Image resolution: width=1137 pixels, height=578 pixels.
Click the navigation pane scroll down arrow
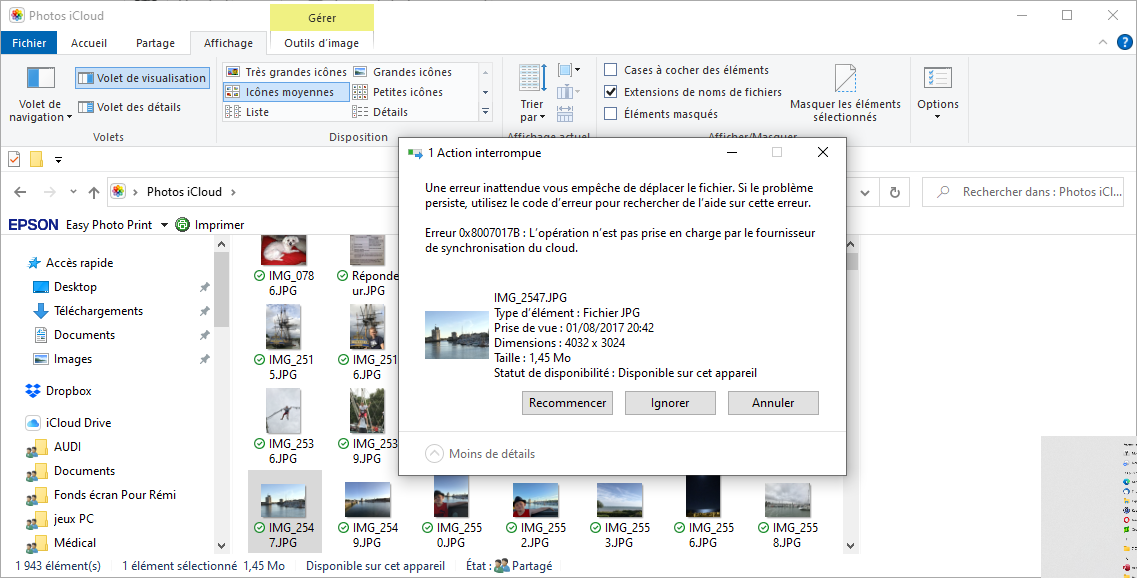pos(221,545)
